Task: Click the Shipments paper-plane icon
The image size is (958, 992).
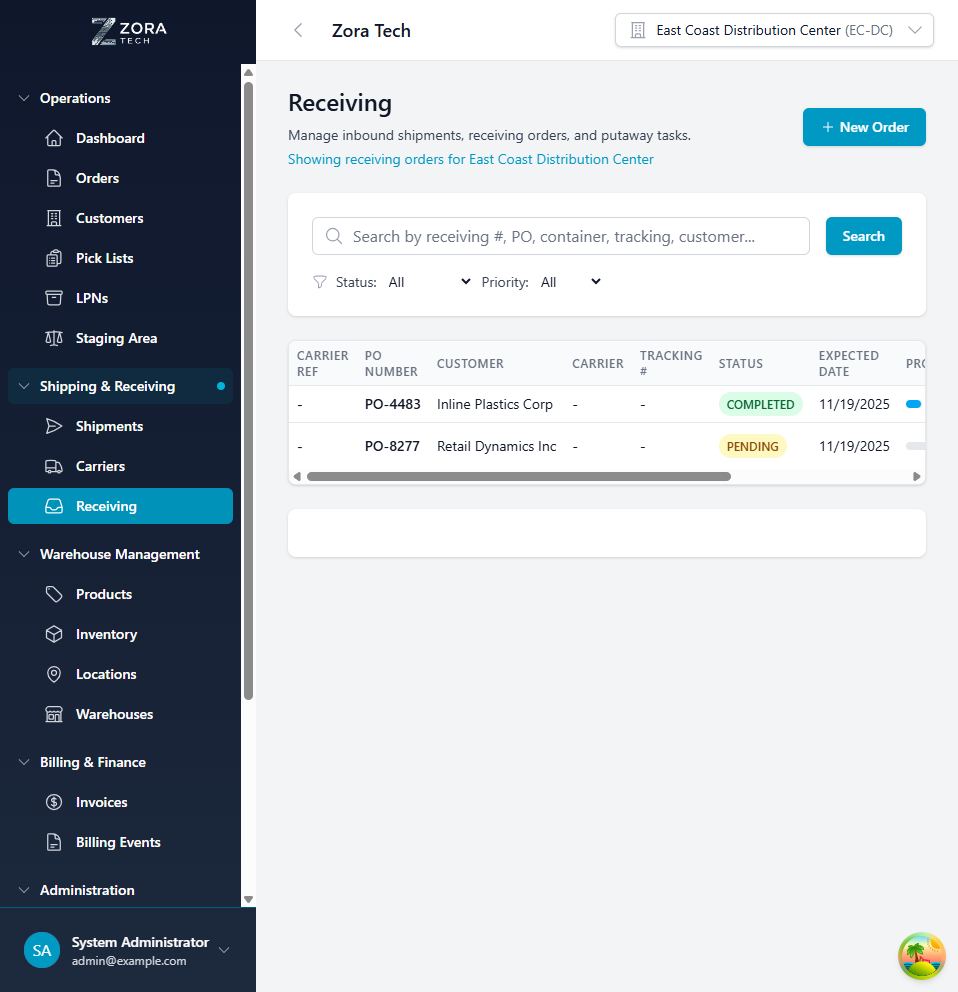Action: tap(53, 426)
